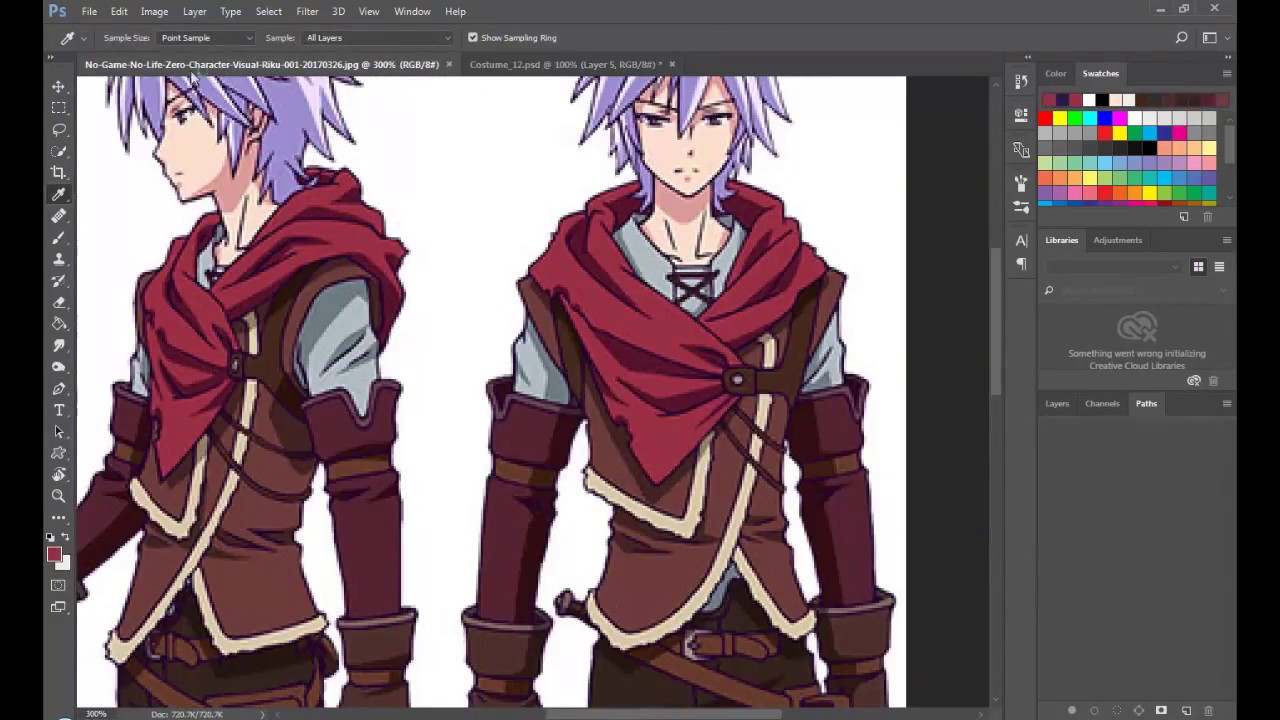Select the Move tool

59,87
